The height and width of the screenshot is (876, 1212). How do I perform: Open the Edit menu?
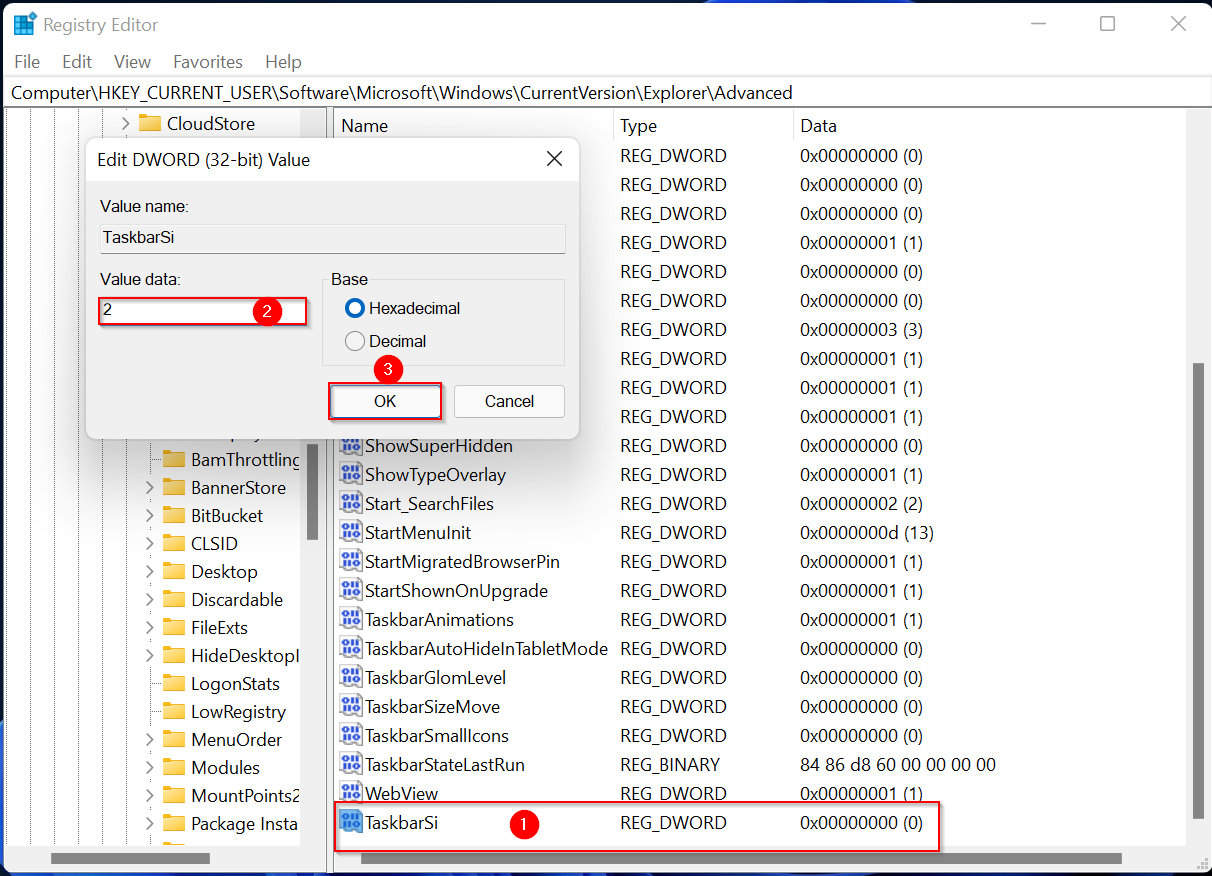tap(77, 62)
